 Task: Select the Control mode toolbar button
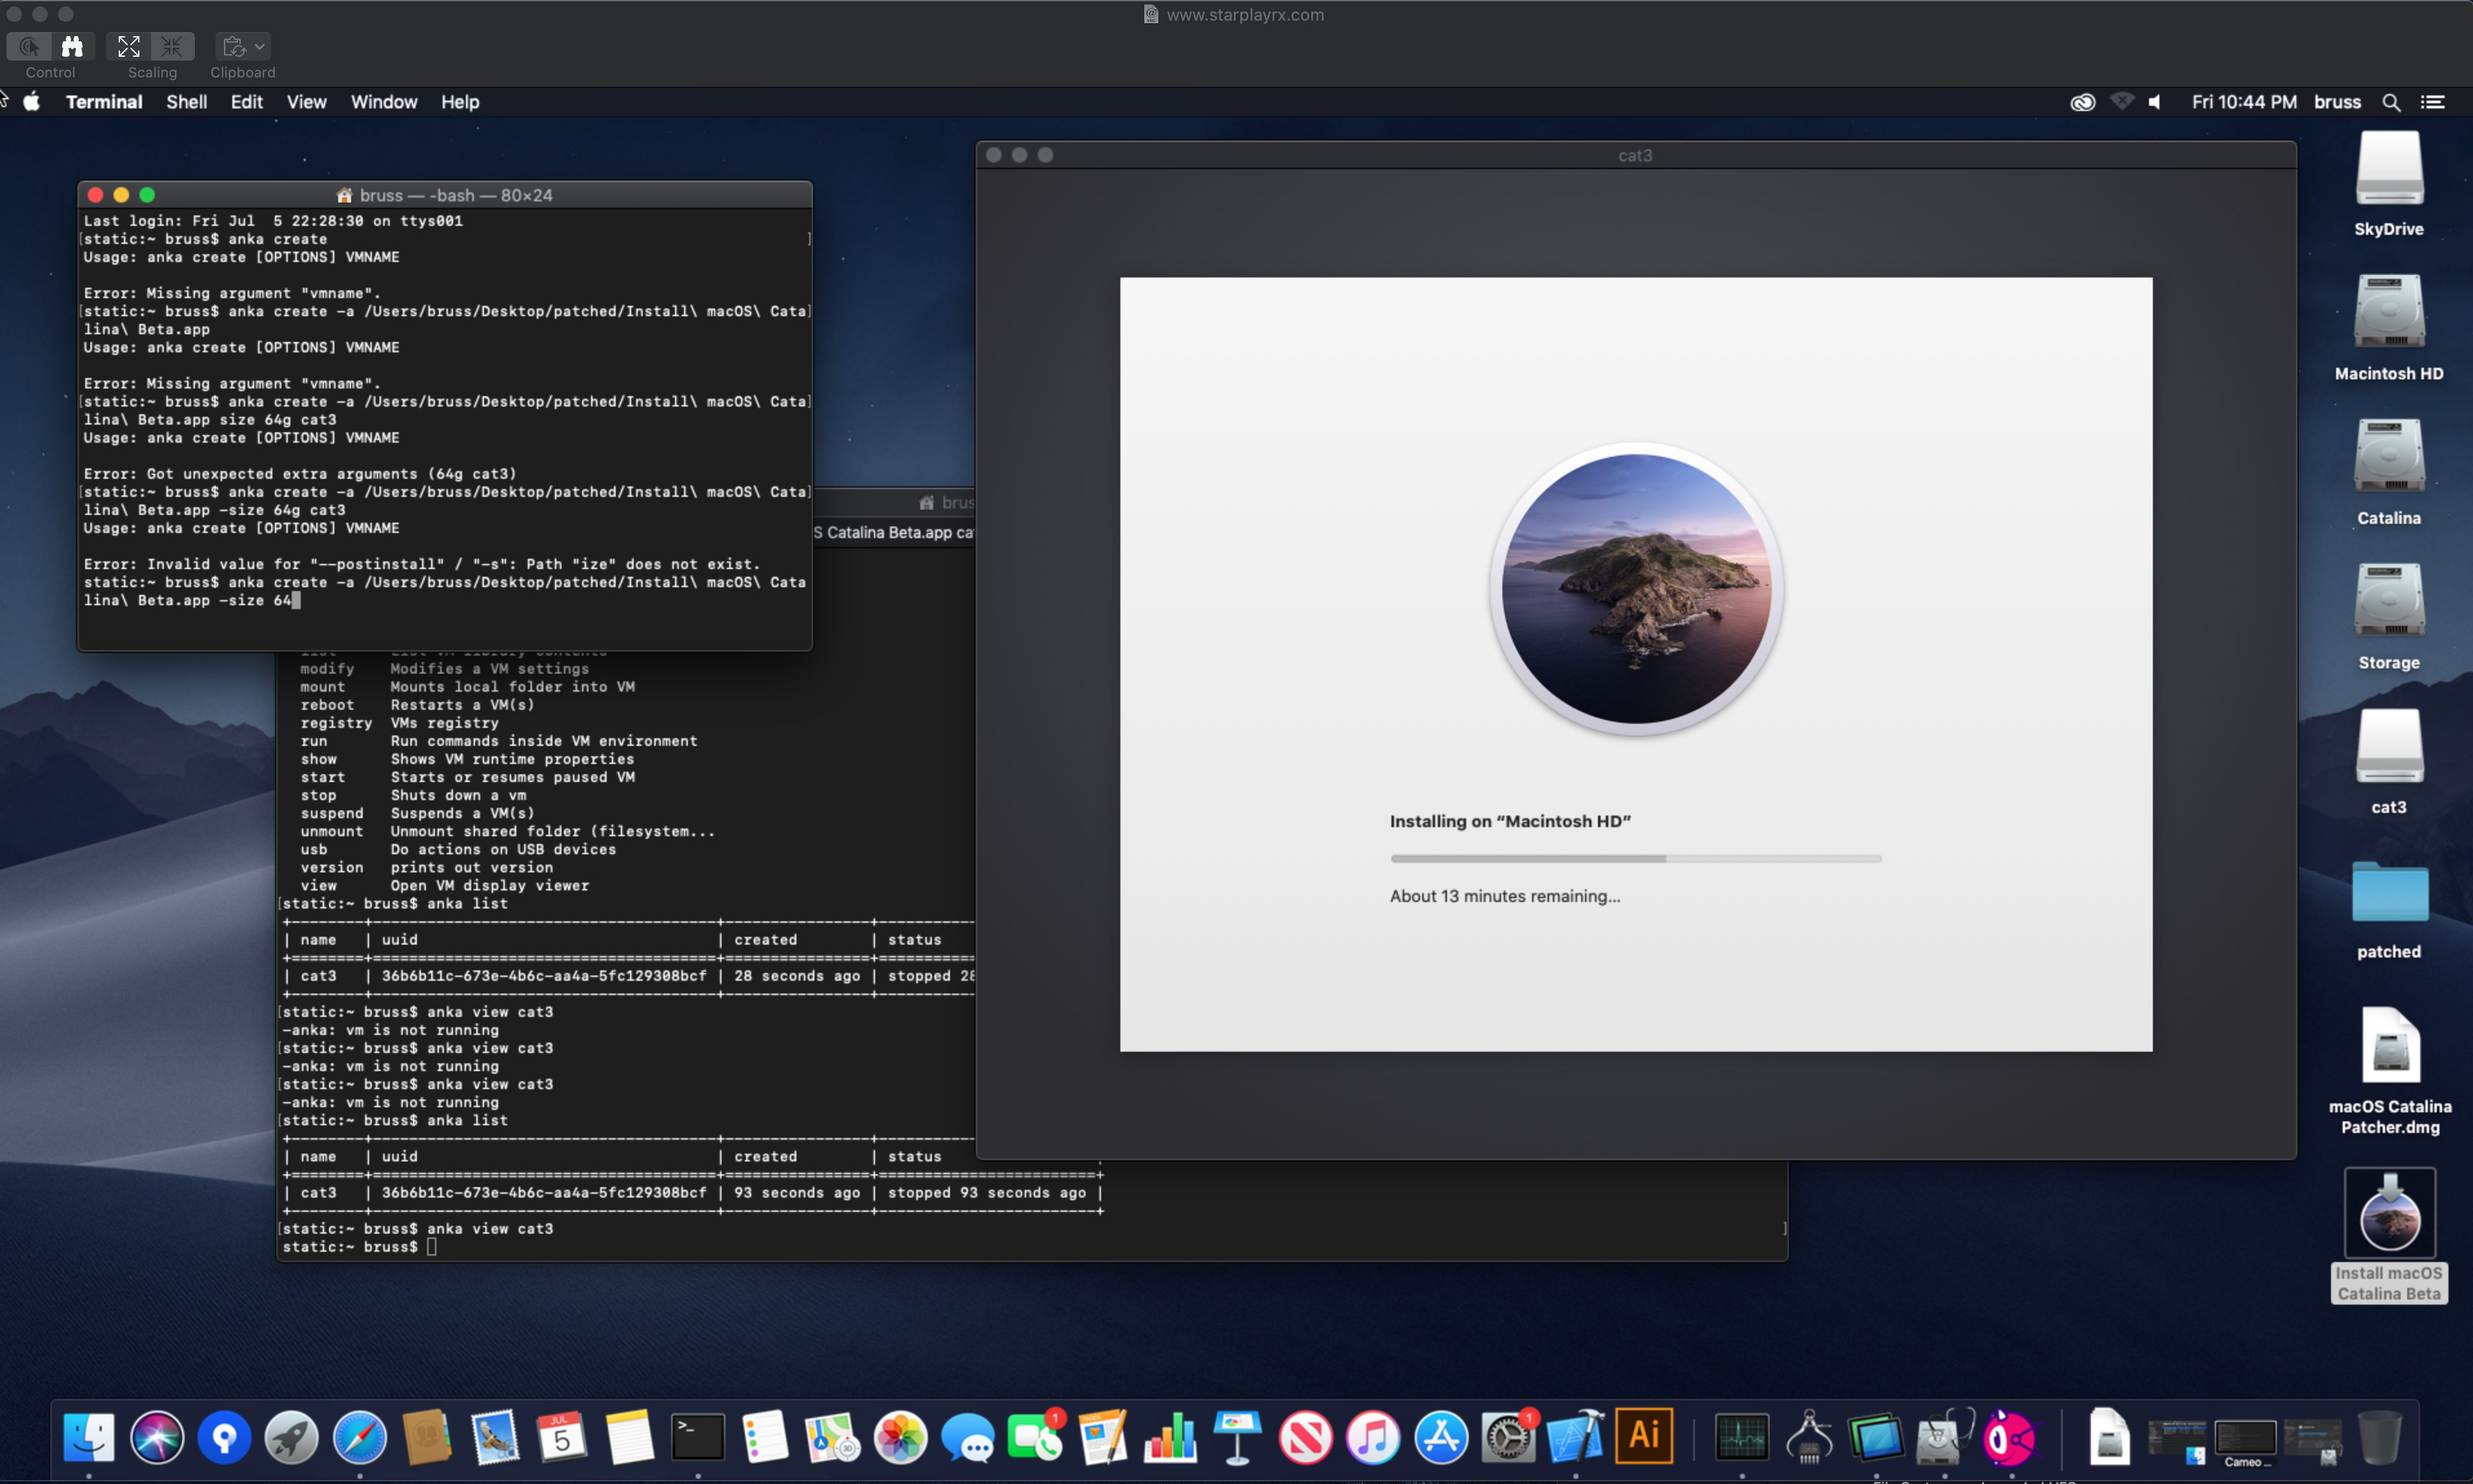[x=29, y=46]
